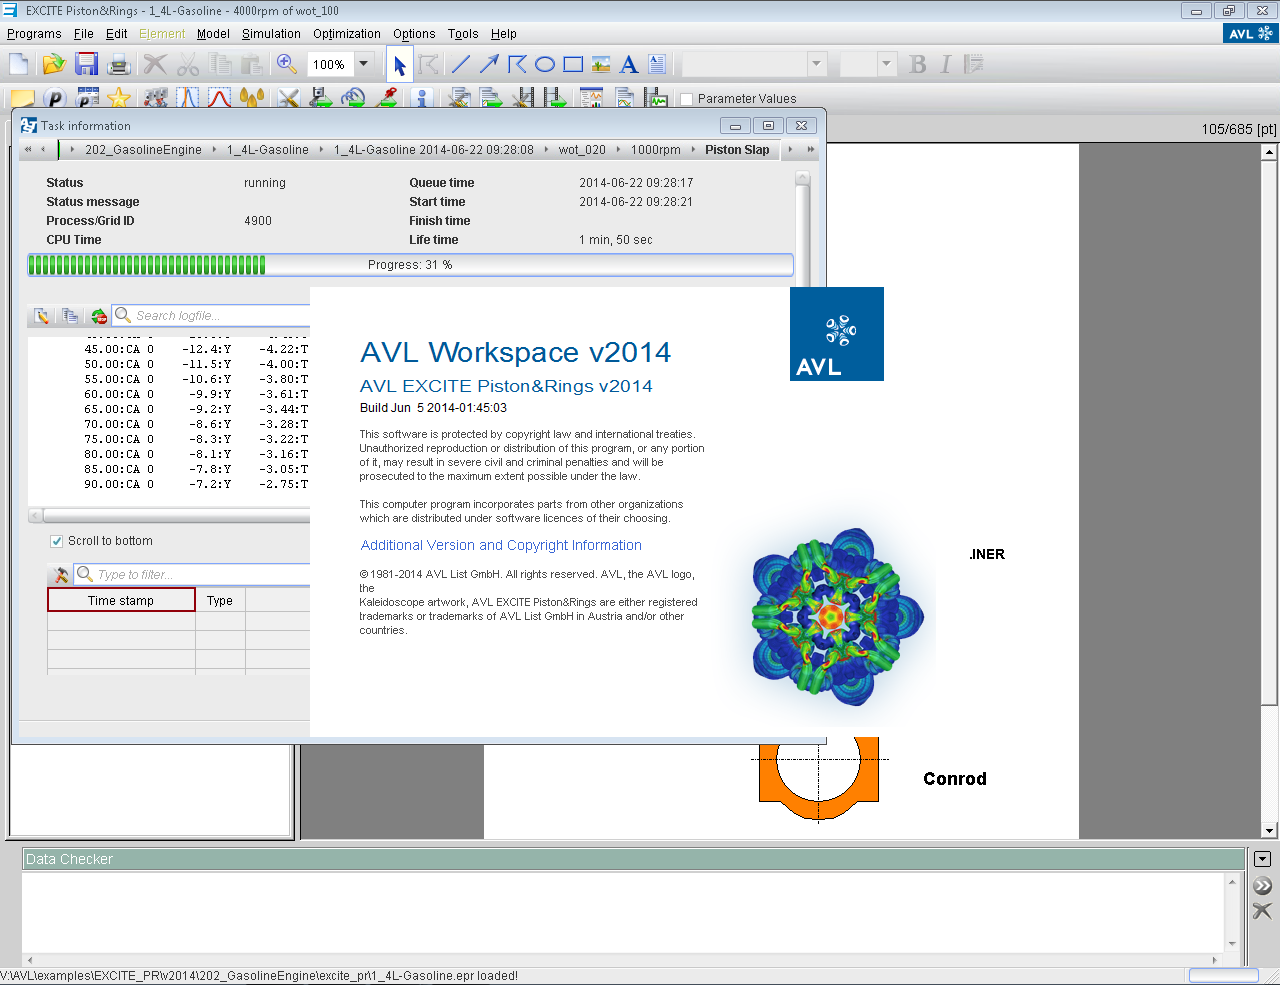The image size is (1280, 985).
Task: Select the wot_020 breadcrumb
Action: click(x=582, y=150)
